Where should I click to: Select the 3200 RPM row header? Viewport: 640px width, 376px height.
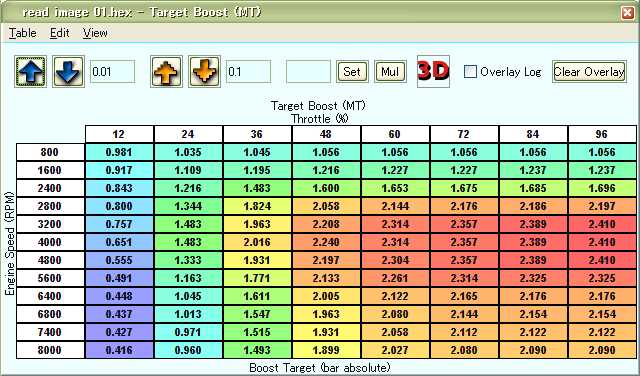tap(50, 224)
